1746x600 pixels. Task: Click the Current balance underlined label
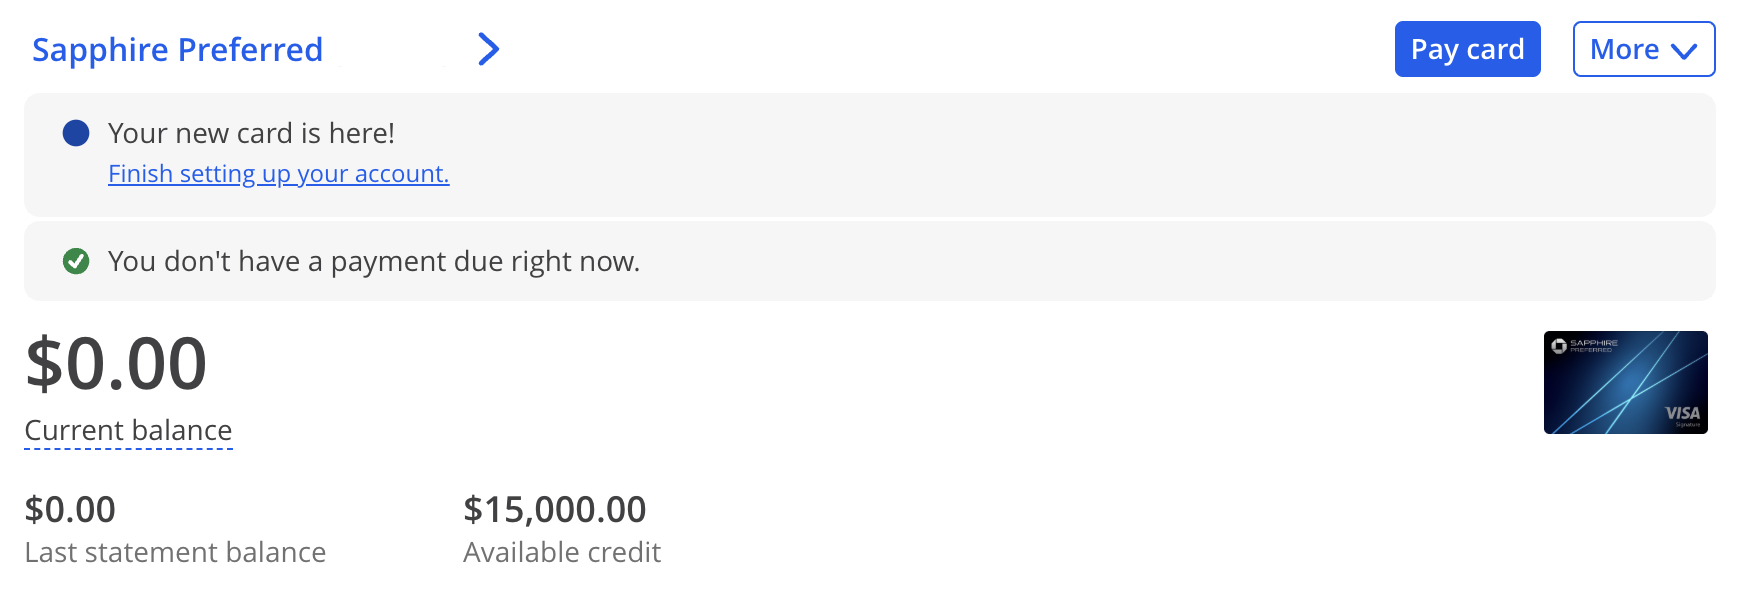[128, 431]
